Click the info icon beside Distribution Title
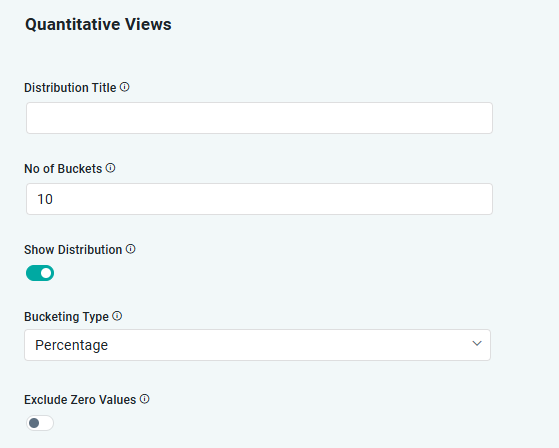Screen dimensions: 559x448 [124, 87]
